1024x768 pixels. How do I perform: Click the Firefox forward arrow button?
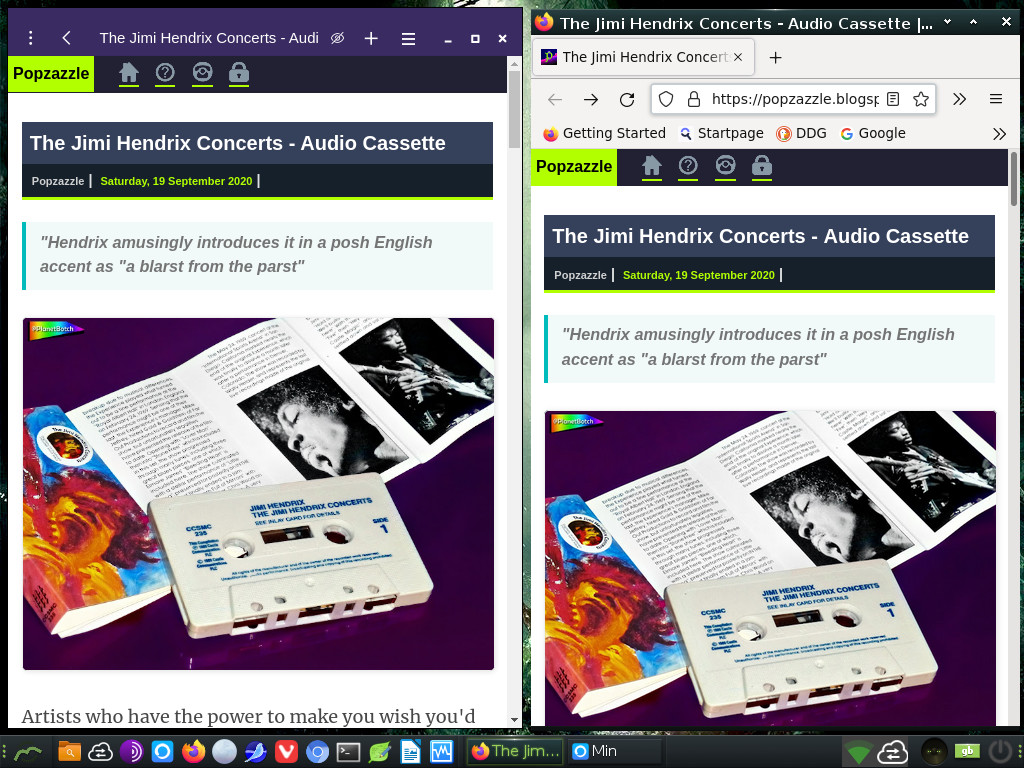point(591,99)
